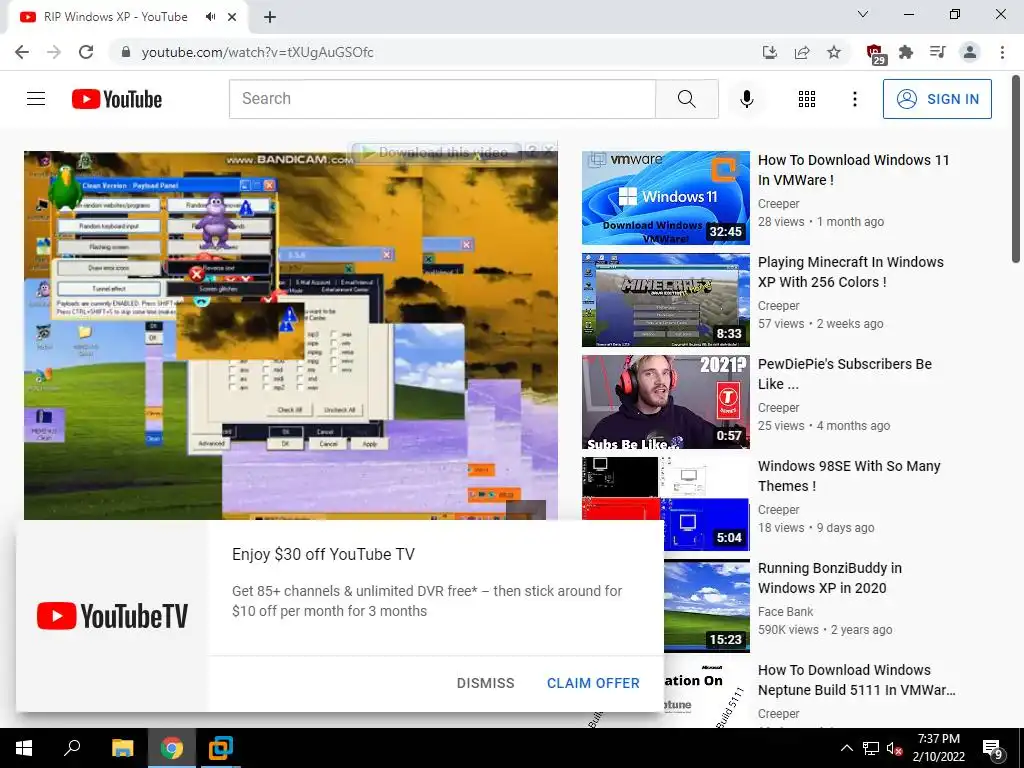Click Creeper channel under Windows 11 video
This screenshot has width=1024, height=768.
(x=778, y=204)
